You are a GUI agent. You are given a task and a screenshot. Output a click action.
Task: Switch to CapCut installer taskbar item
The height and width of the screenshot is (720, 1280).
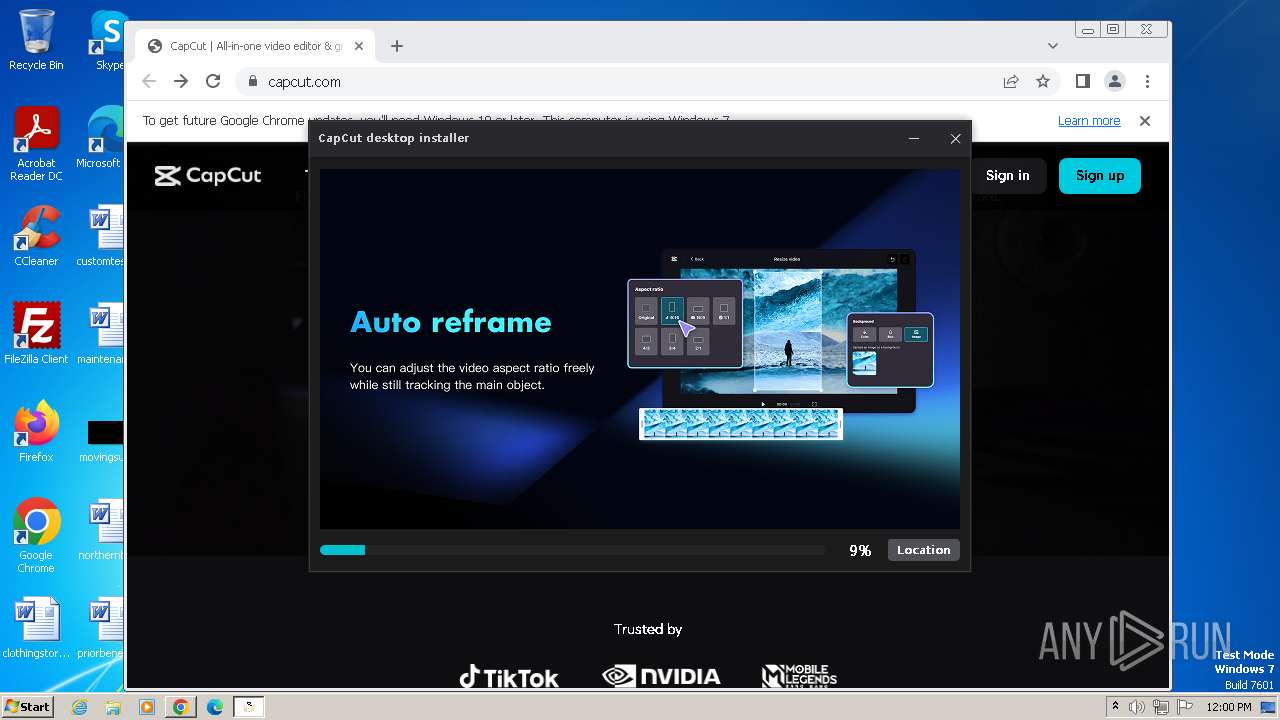248,707
